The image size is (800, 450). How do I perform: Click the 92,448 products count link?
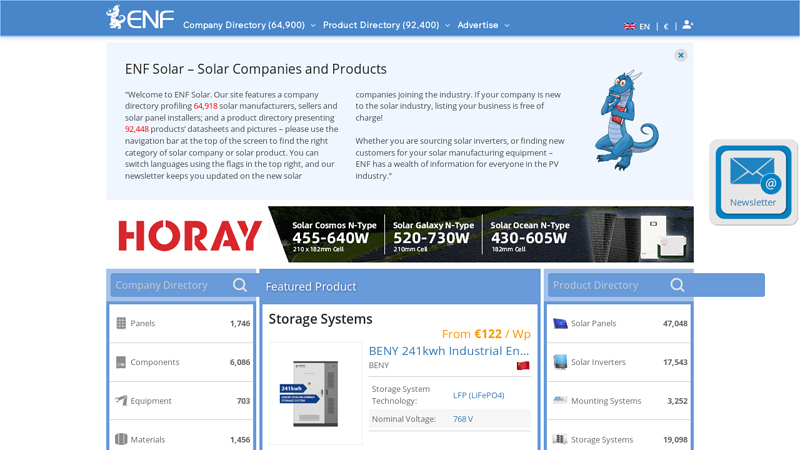(x=137, y=129)
